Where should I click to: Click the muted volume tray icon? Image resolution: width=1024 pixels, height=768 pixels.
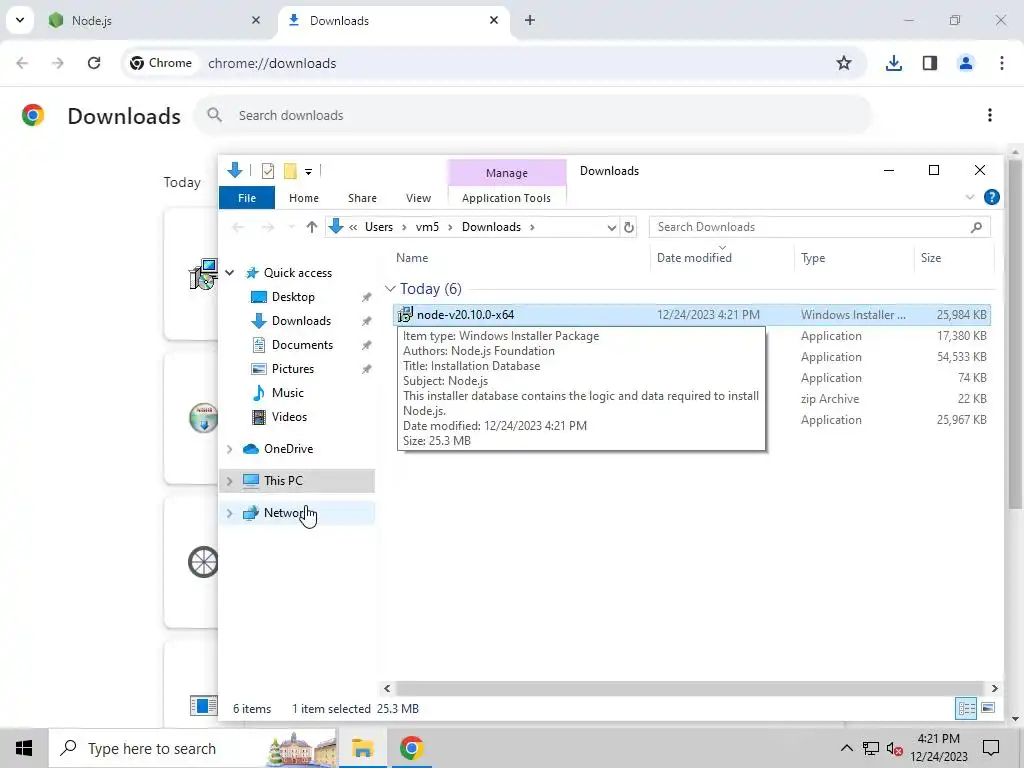pos(894,748)
